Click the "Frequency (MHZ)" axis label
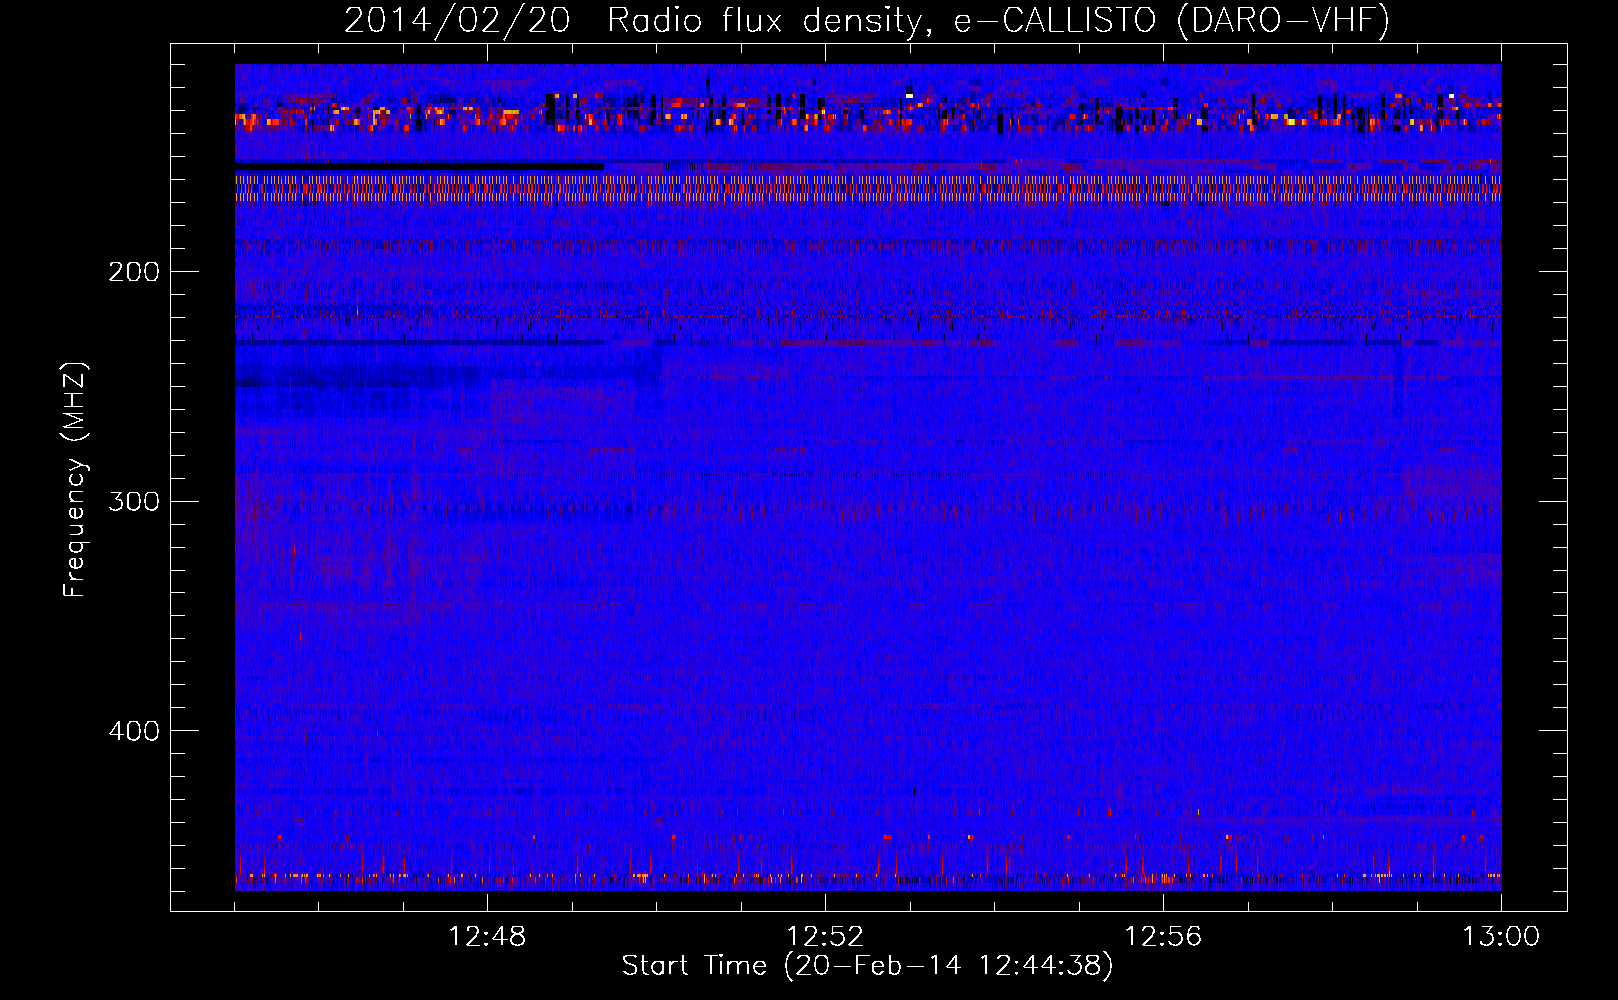 pyautogui.click(x=75, y=479)
